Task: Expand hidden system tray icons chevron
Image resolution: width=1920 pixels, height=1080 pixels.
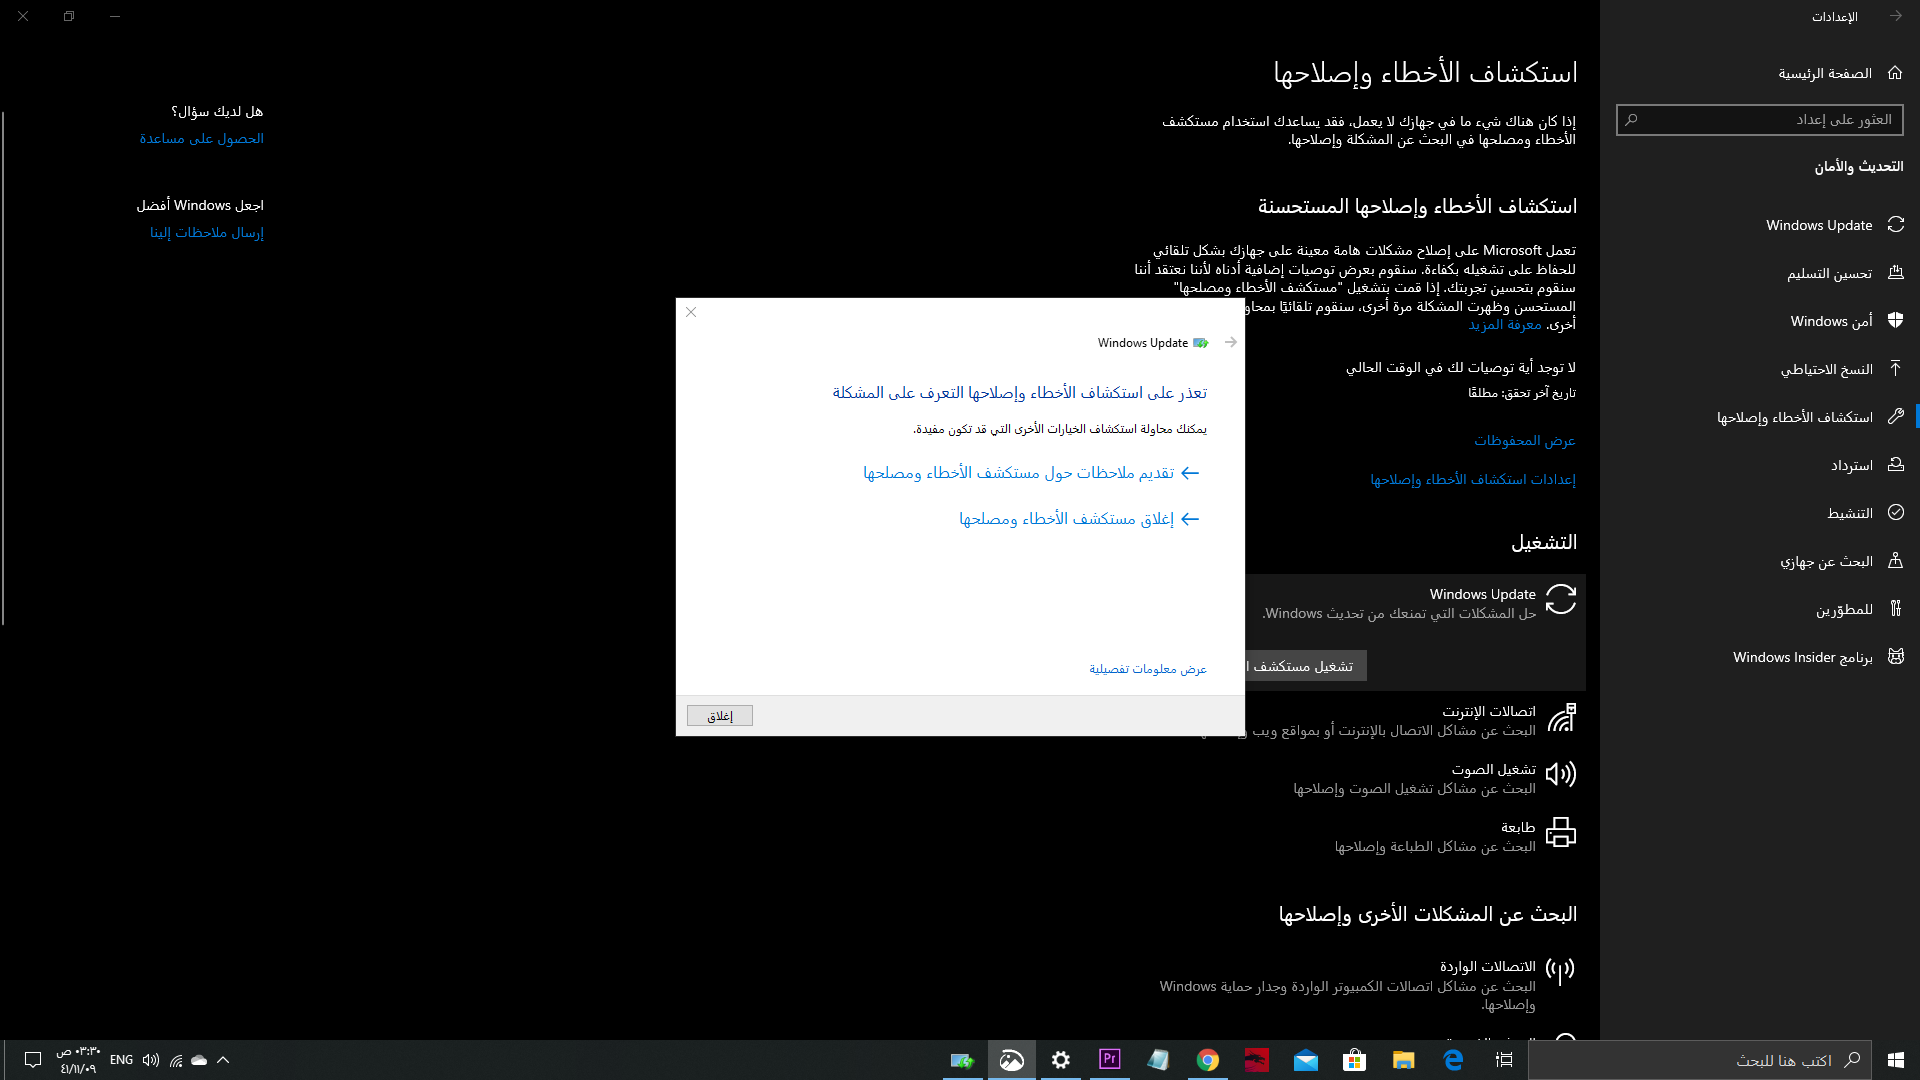Action: pyautogui.click(x=223, y=1060)
